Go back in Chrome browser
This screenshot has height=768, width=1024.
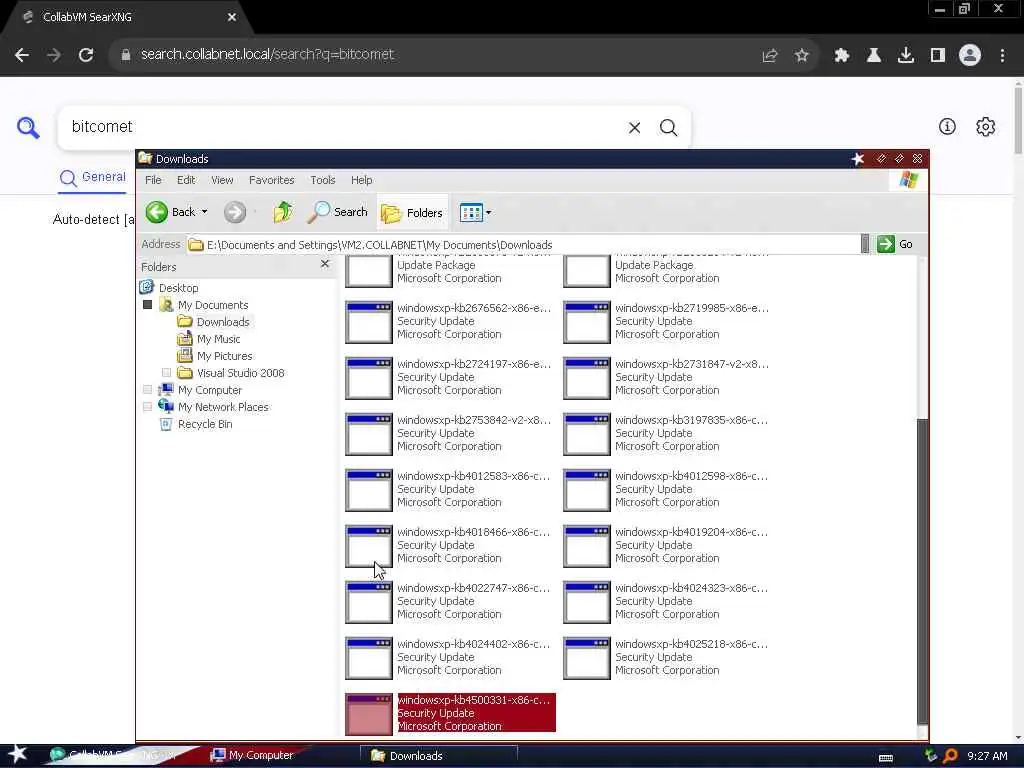22,55
